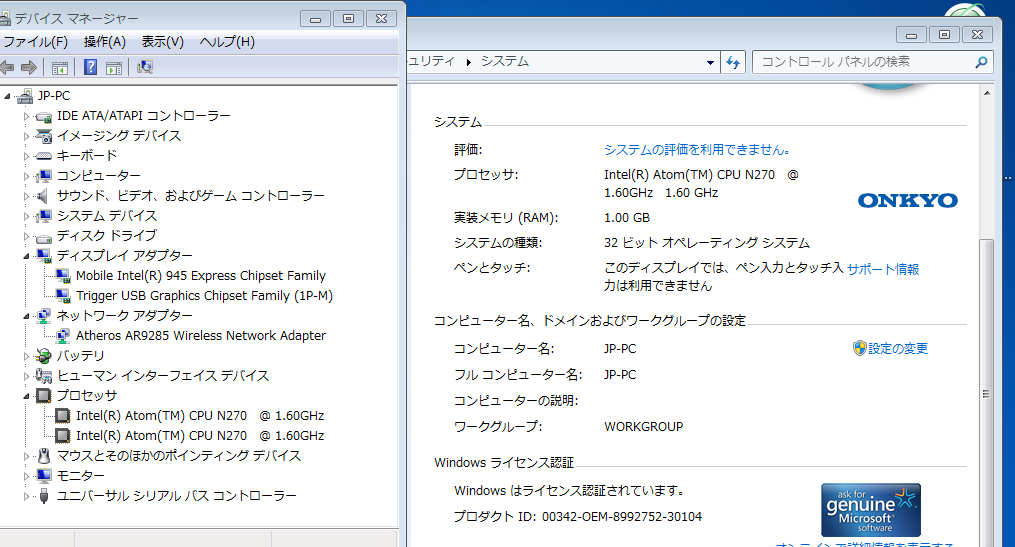Screen dimensions: 1015x547
Task: Select ユニバーサル シリアル バス コントローラー row
Action: click(176, 496)
